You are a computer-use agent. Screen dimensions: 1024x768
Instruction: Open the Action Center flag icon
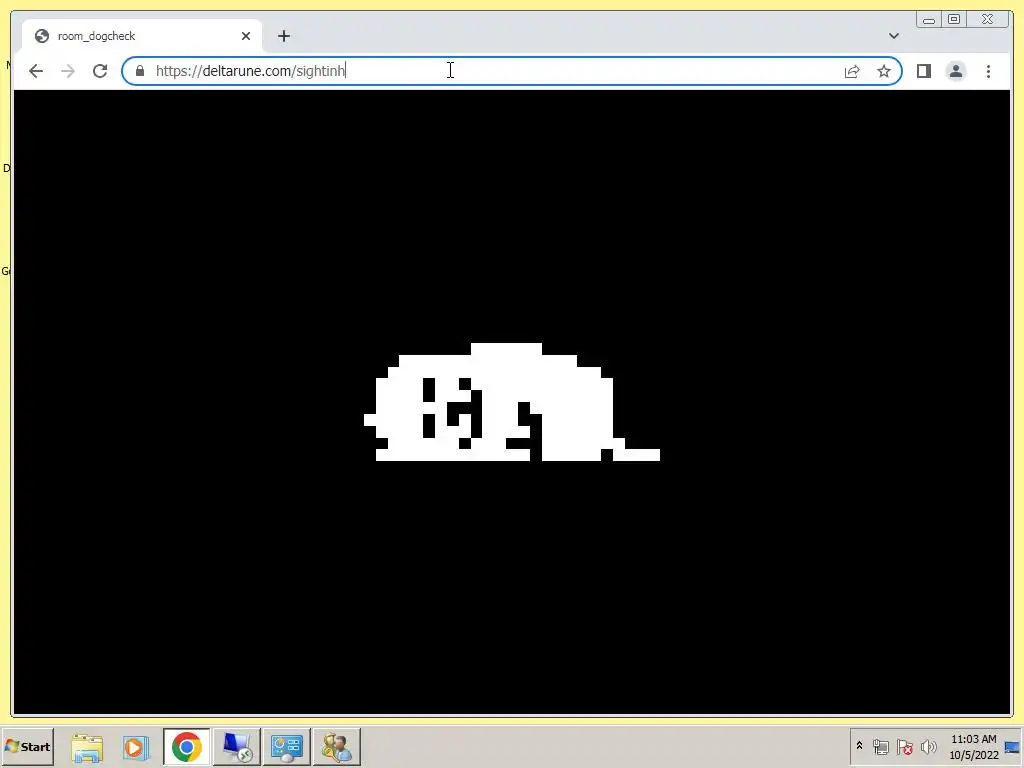pos(904,746)
